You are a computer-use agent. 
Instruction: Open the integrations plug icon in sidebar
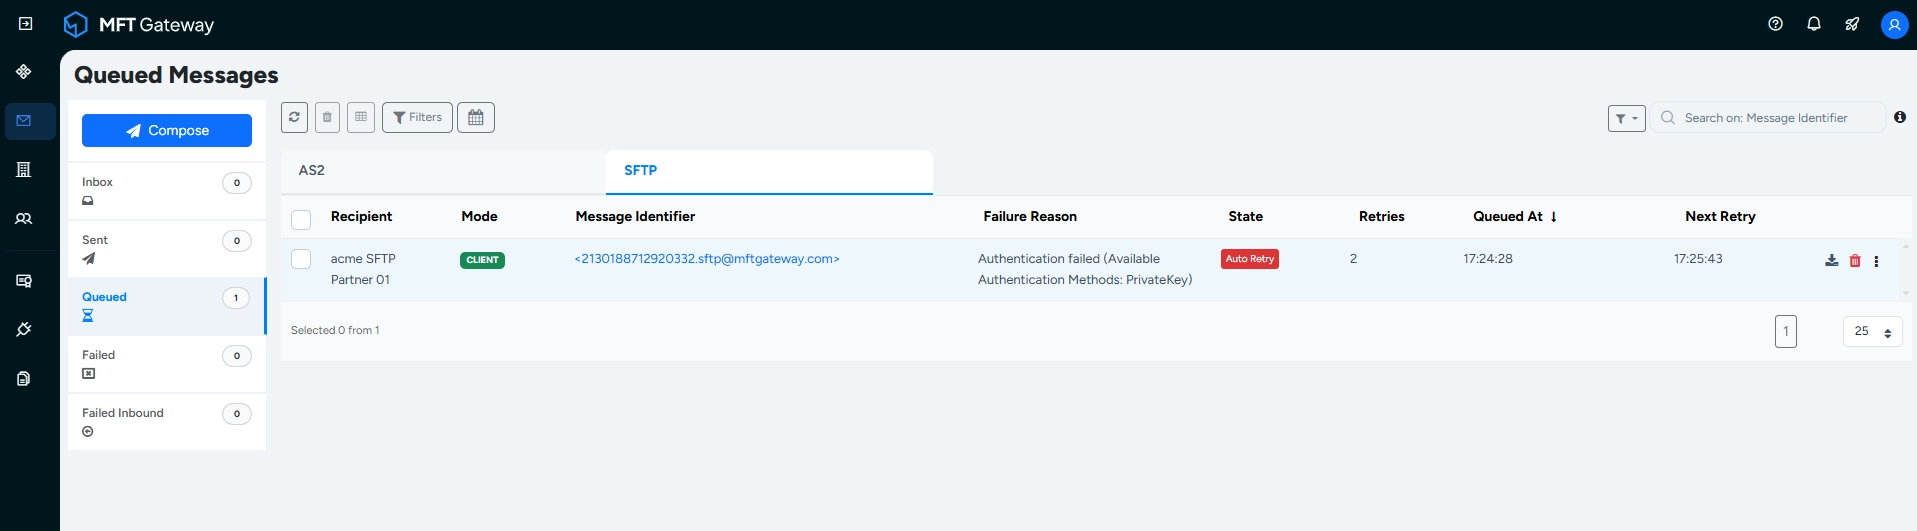[x=24, y=330]
